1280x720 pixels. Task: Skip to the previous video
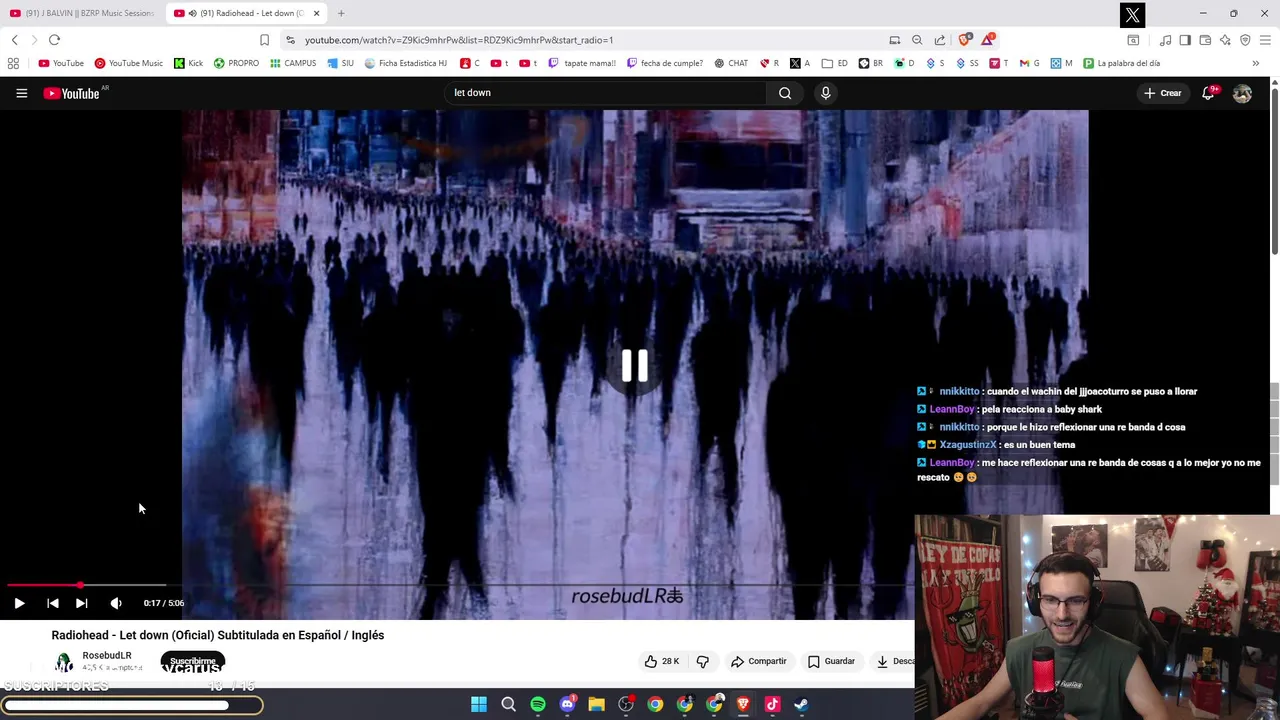click(x=53, y=603)
